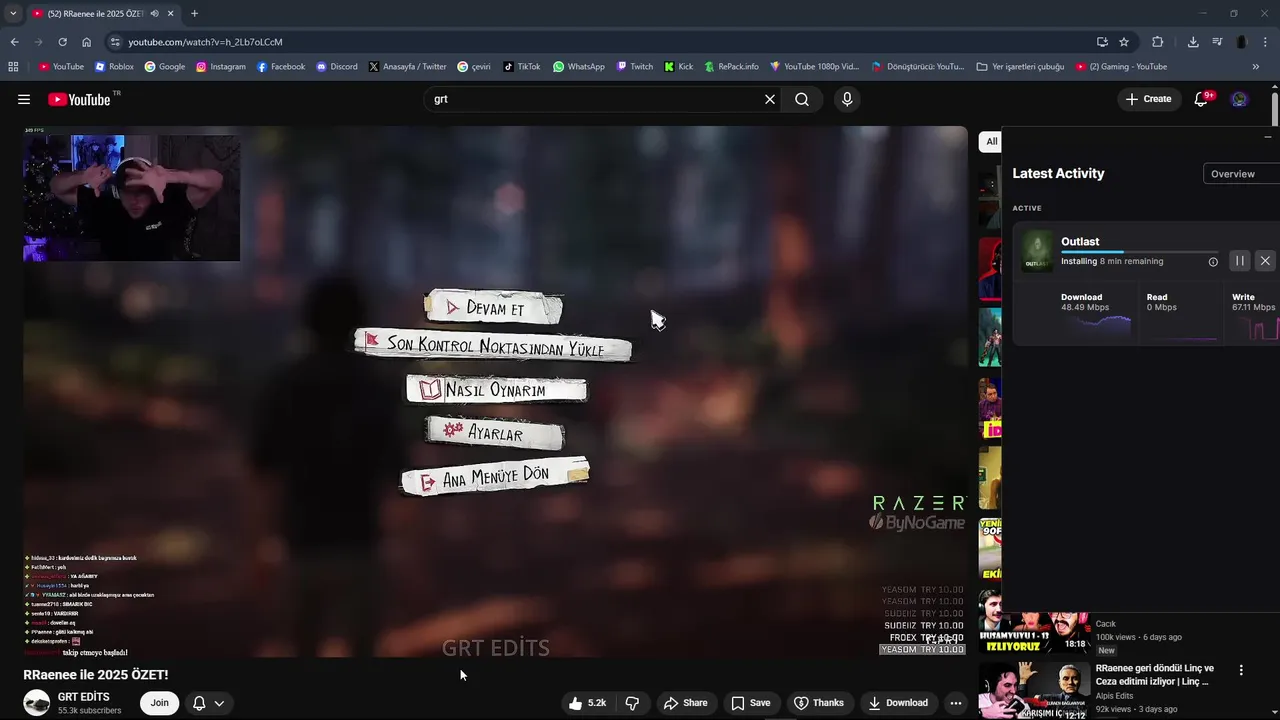Open the Anasayfa / Twitter bookmark
Image resolution: width=1280 pixels, height=720 pixels.
(408, 67)
